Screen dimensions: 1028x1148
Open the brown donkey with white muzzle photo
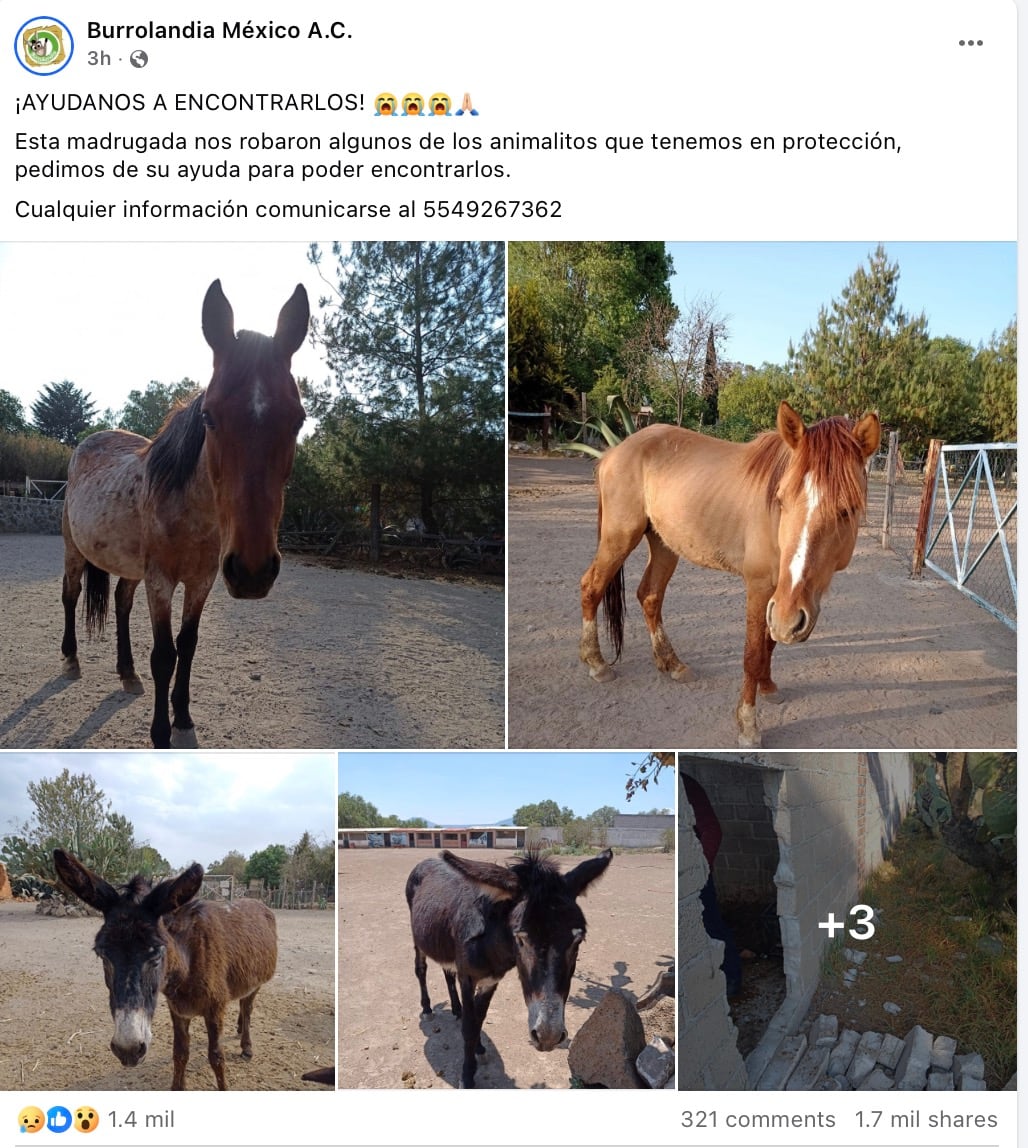tap(167, 921)
